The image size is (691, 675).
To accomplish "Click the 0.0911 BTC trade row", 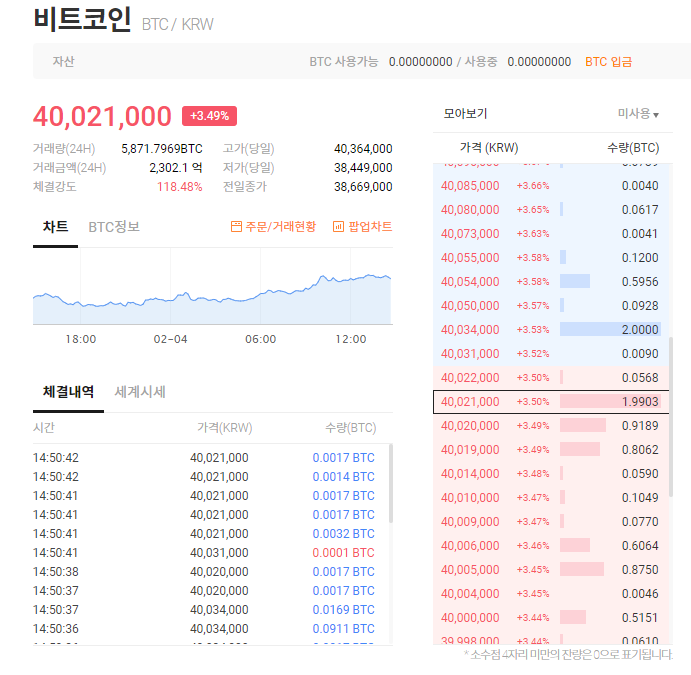I will (x=211, y=628).
